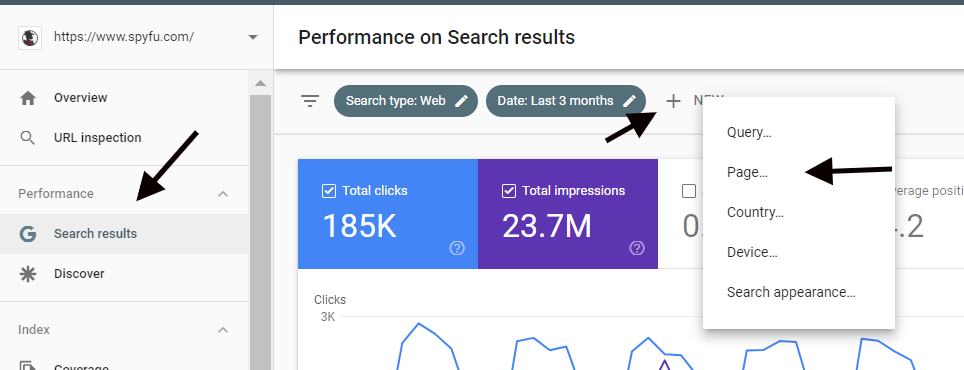Click the Google G Search results icon
The image size is (964, 370).
click(x=28, y=234)
